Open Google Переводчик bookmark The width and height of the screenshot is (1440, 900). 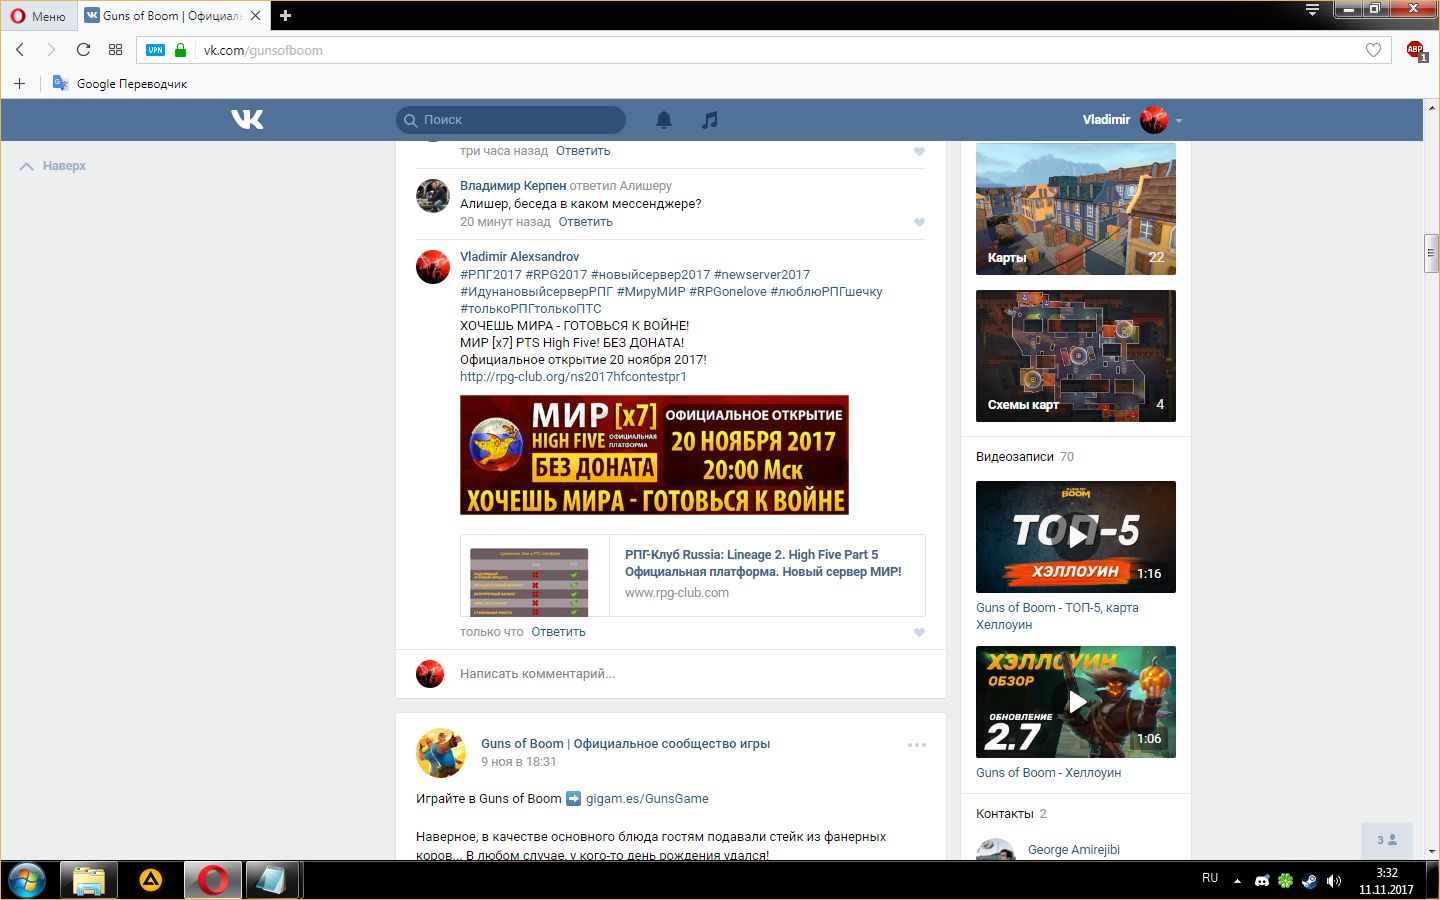click(120, 83)
